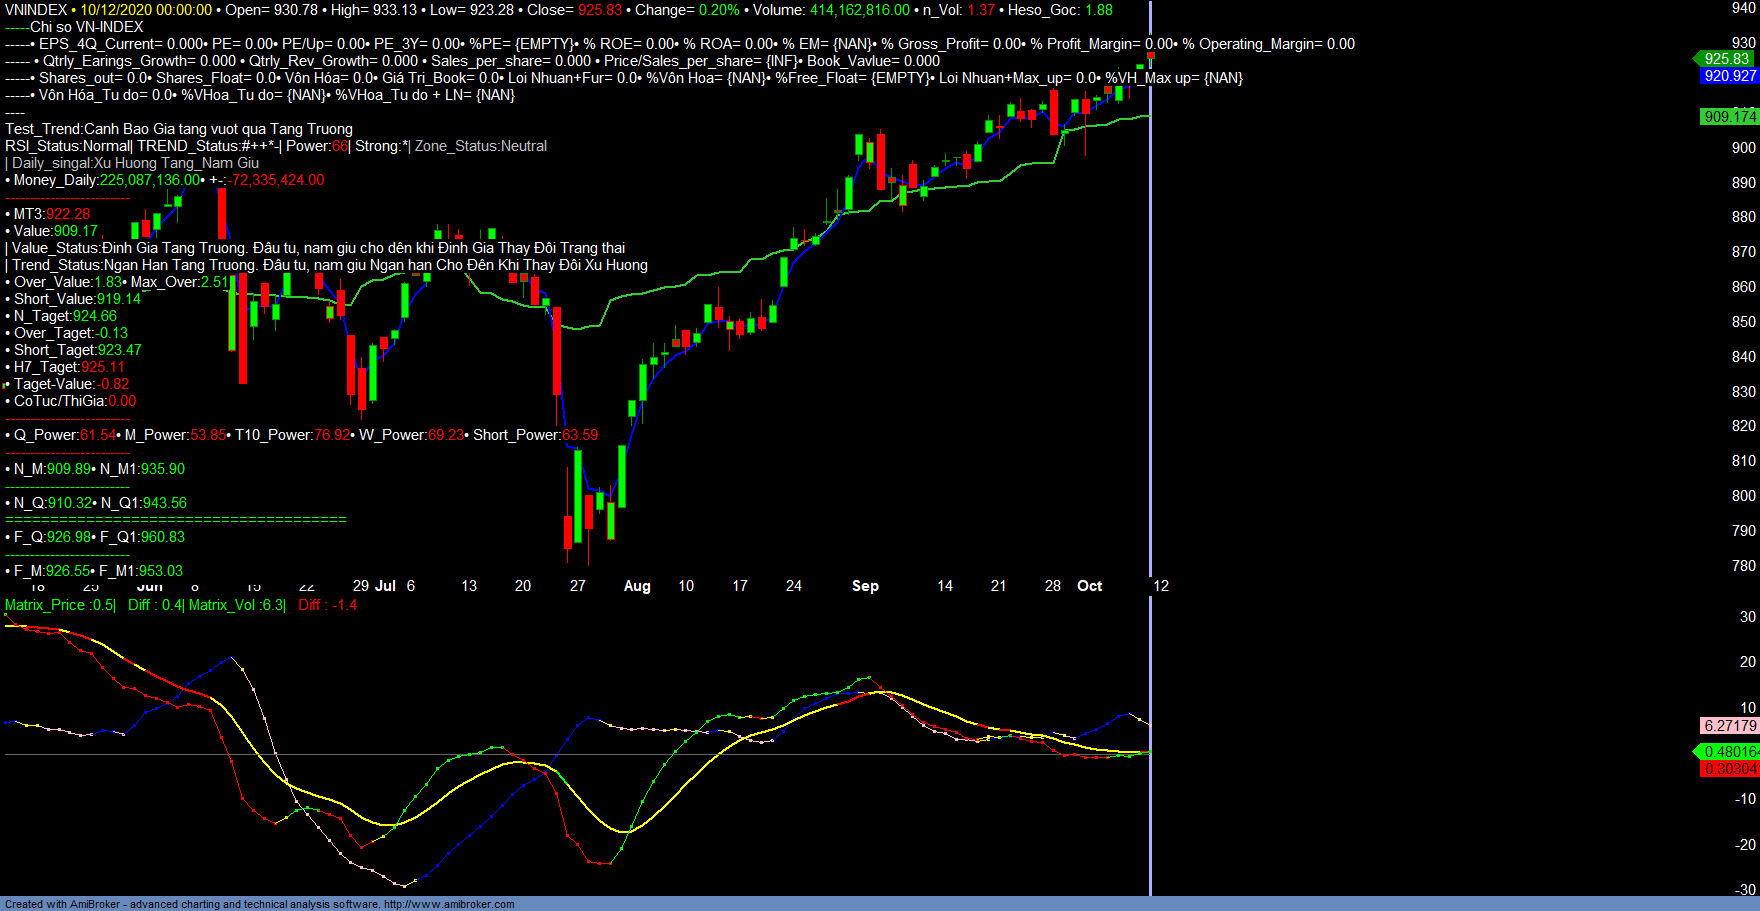This screenshot has height=911, width=1760.
Task: Select the Aug label on date axis
Action: coord(637,586)
